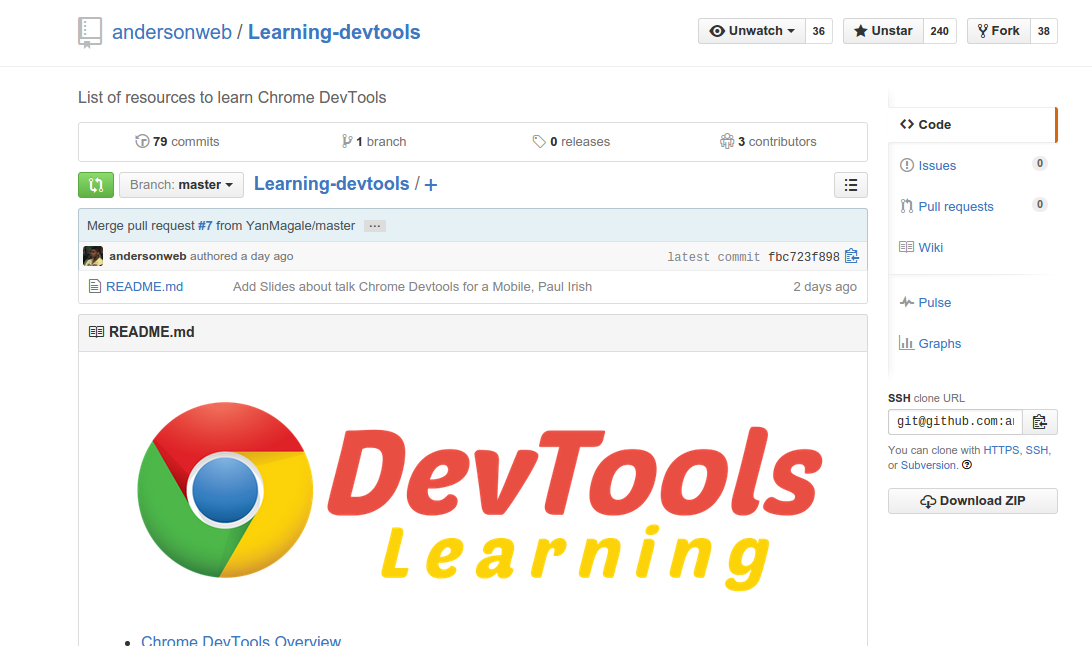This screenshot has width=1092, height=646.
Task: Open the Graphs tab
Action: [x=939, y=344]
